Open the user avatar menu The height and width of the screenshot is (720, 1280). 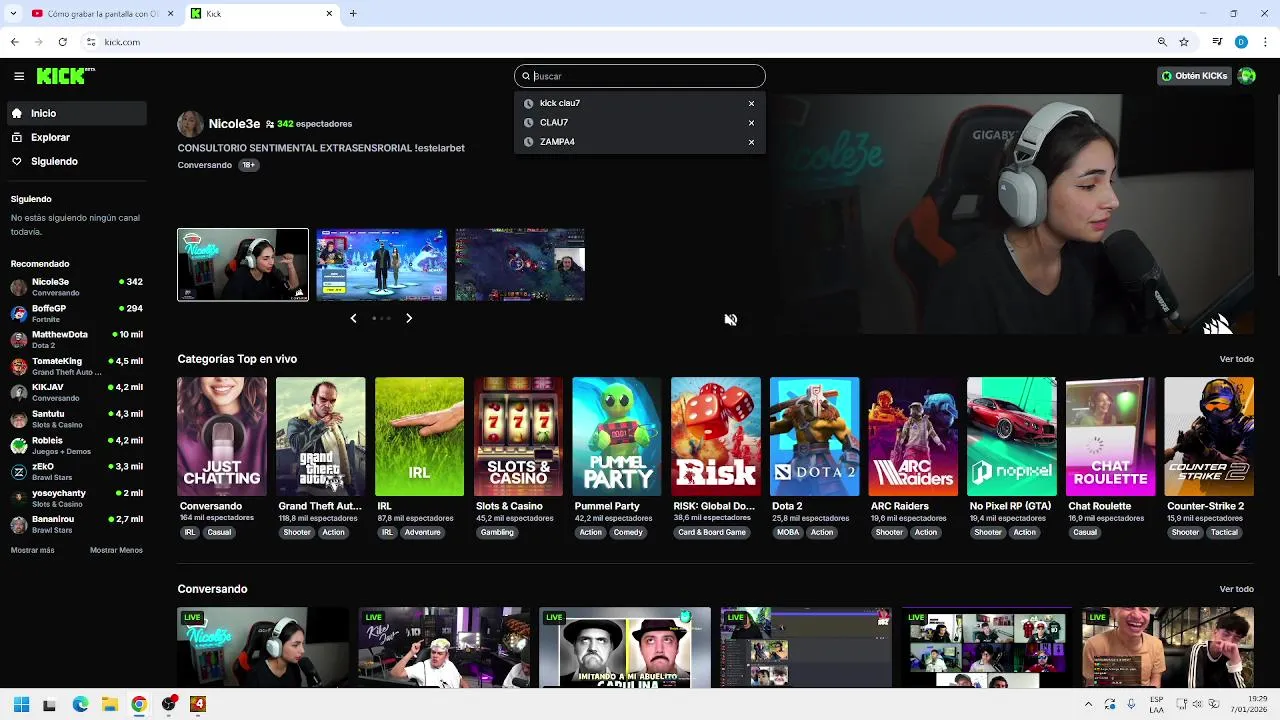click(x=1246, y=76)
